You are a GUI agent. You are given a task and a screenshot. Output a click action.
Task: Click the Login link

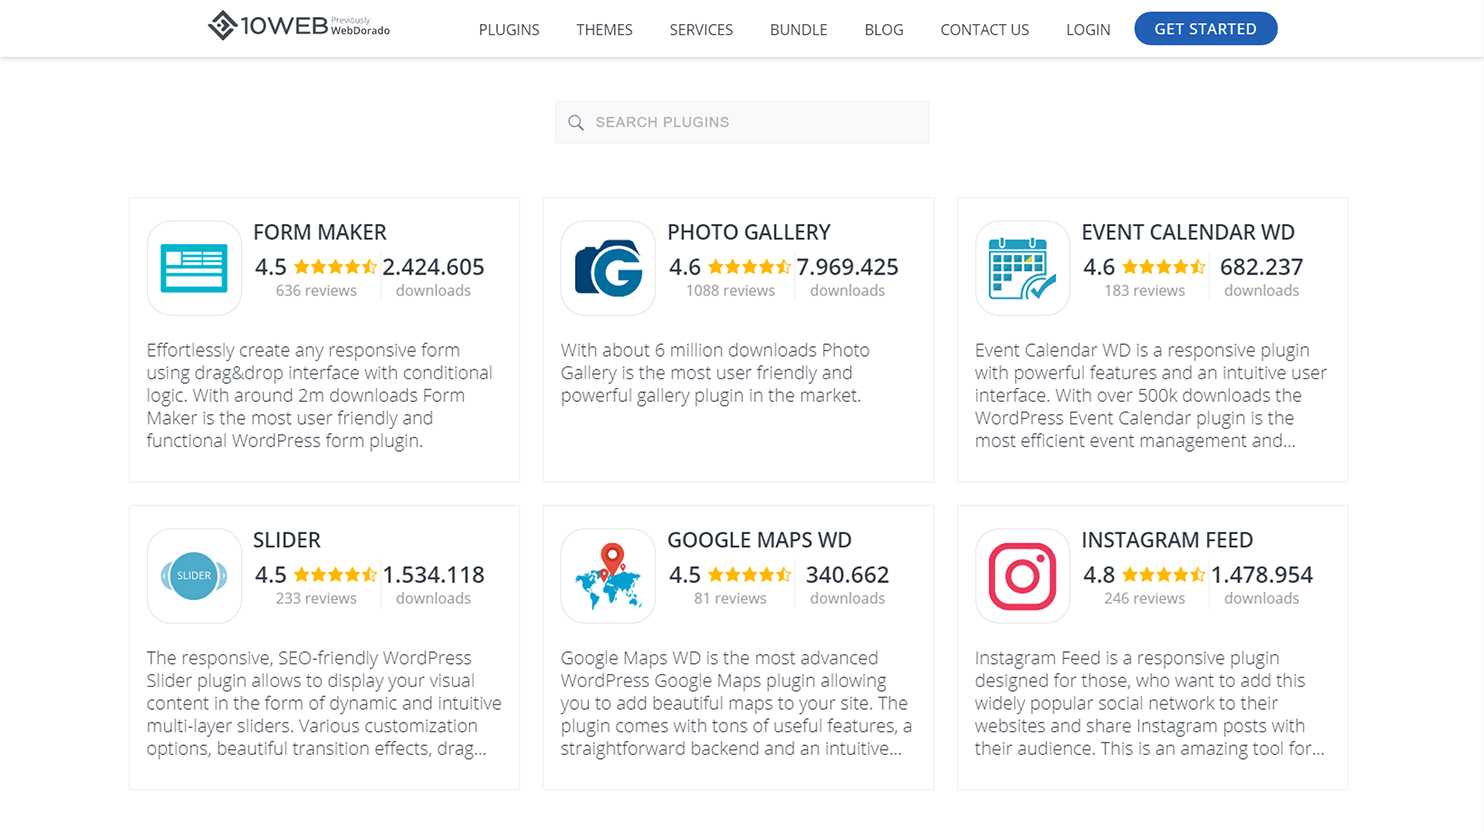point(1088,30)
